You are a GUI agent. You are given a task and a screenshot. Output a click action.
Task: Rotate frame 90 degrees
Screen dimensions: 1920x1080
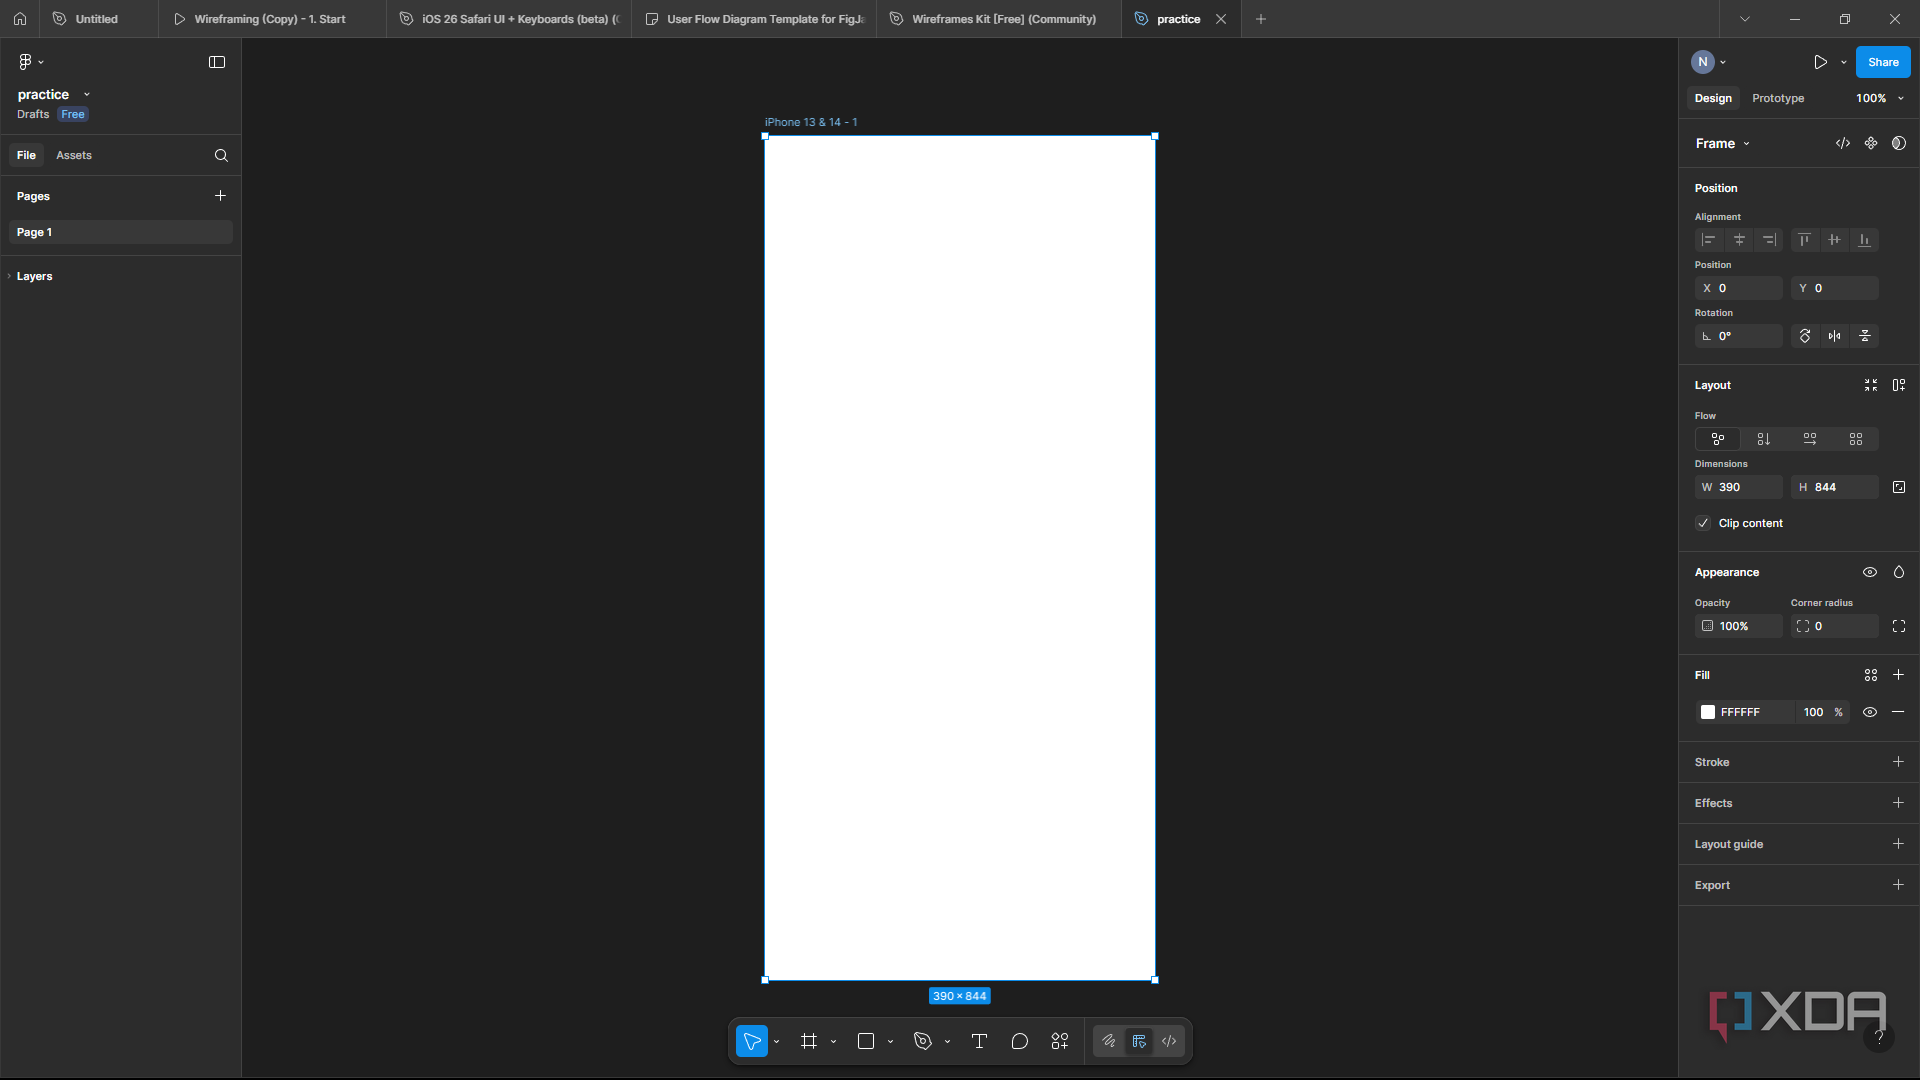[1805, 336]
